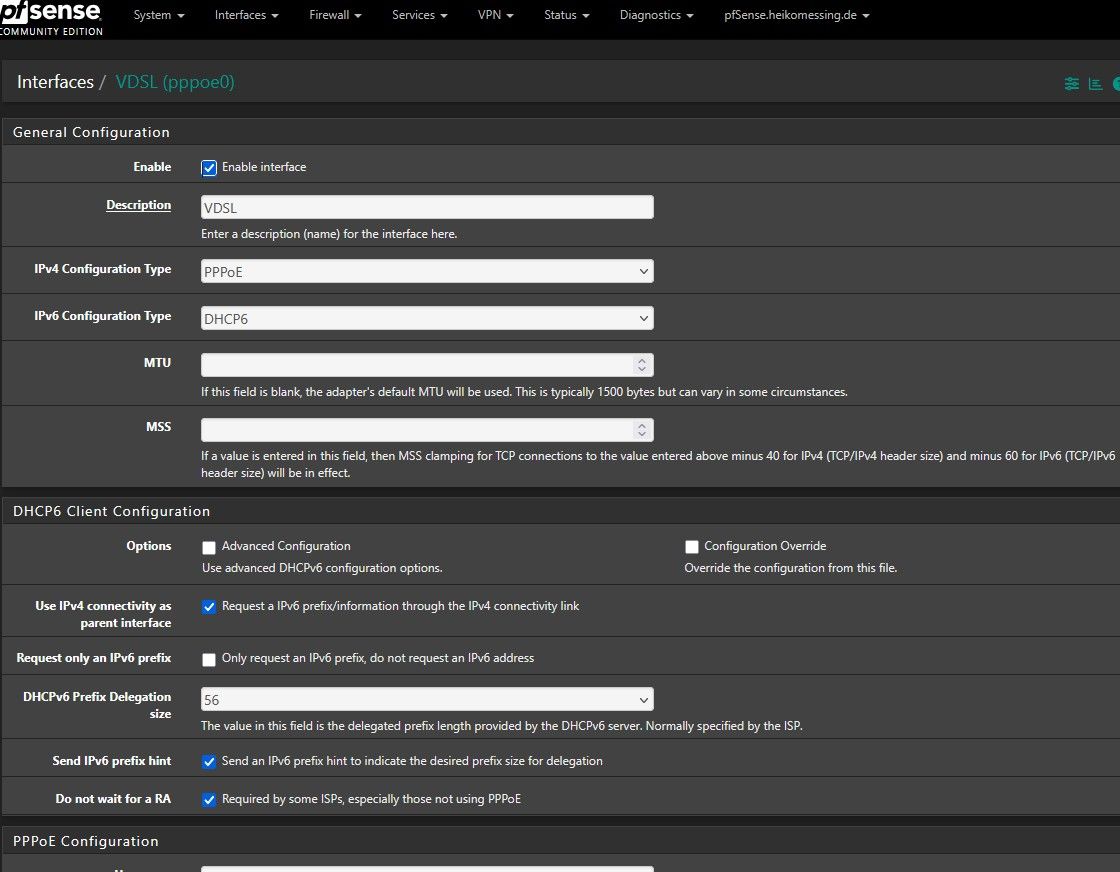Viewport: 1120px width, 872px height.
Task: Click the MSS clamping help text
Action: (658, 464)
